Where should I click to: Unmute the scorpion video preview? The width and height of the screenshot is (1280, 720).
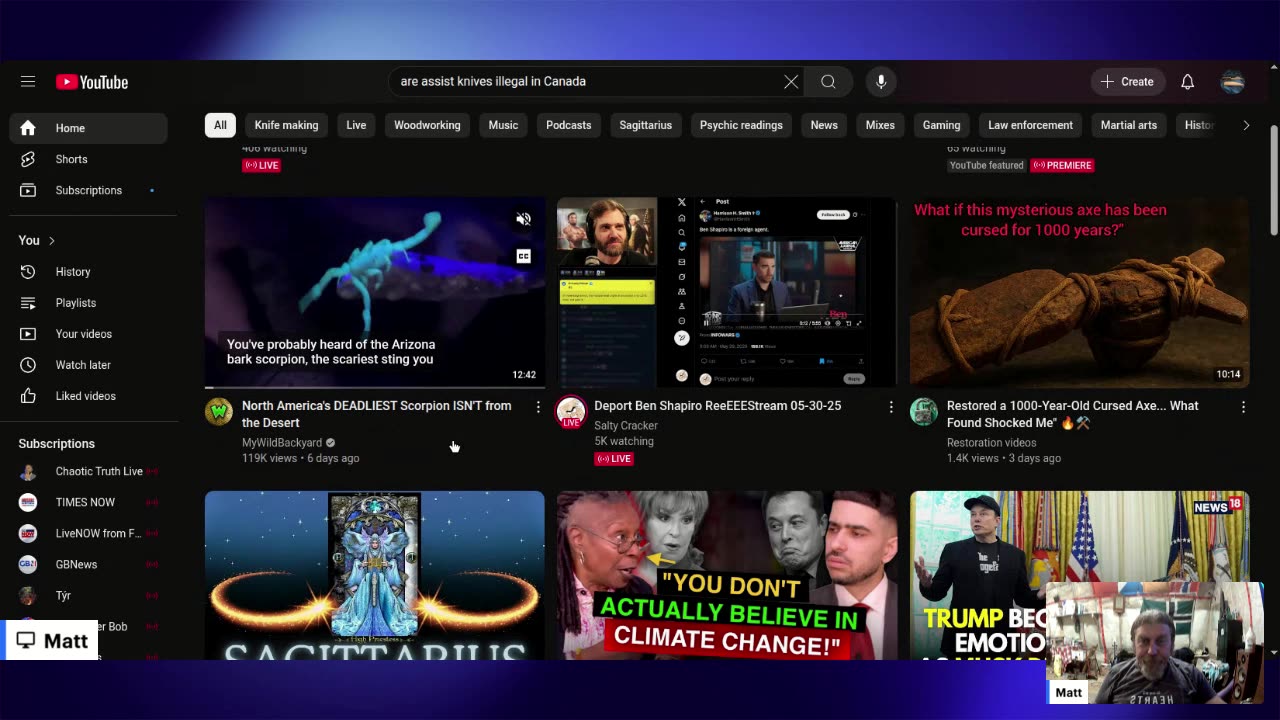(x=523, y=219)
